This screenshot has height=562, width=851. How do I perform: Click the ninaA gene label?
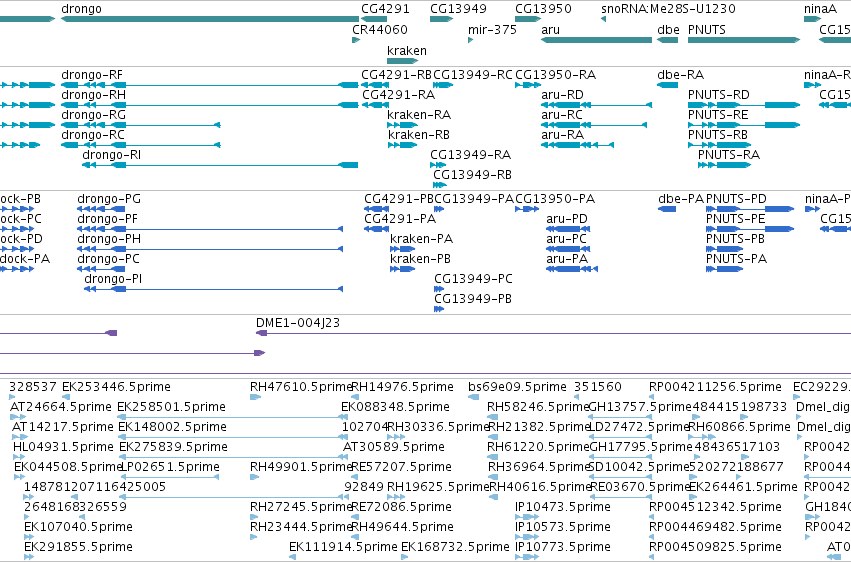[x=820, y=9]
